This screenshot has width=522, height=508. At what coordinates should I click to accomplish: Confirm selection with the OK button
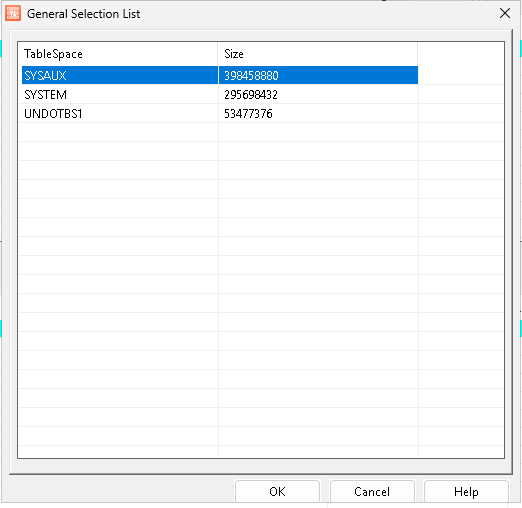(277, 491)
